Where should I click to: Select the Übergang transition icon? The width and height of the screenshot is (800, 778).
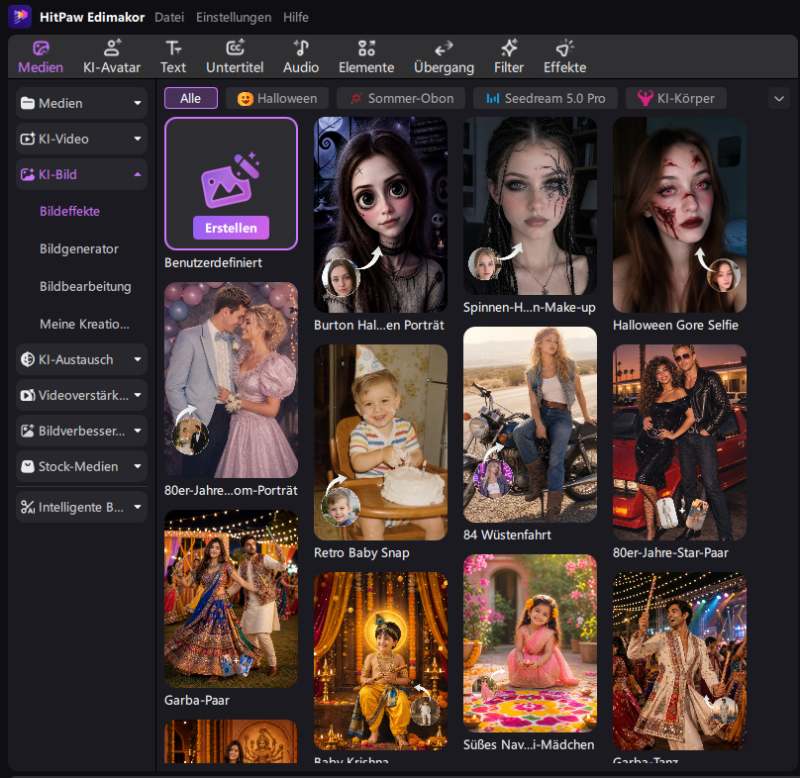pyautogui.click(x=444, y=49)
